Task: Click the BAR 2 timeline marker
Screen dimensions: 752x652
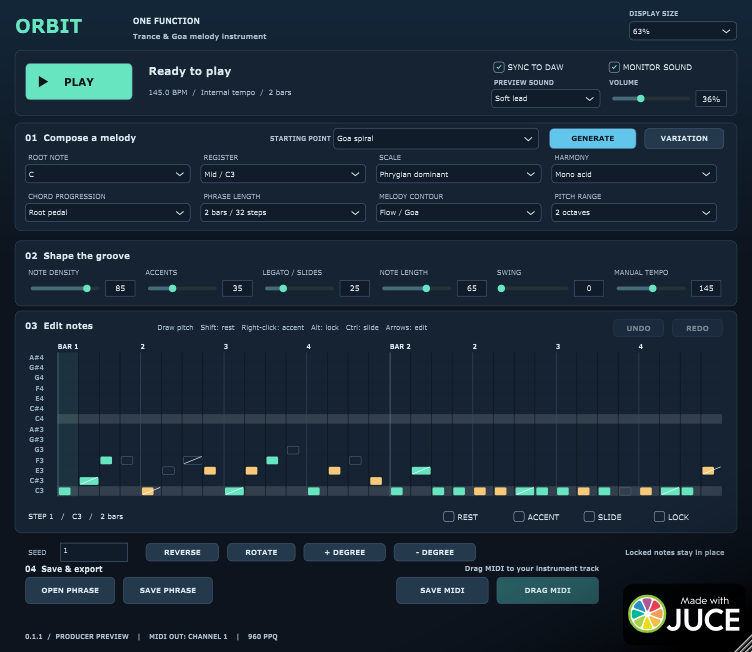Action: [x=400, y=346]
